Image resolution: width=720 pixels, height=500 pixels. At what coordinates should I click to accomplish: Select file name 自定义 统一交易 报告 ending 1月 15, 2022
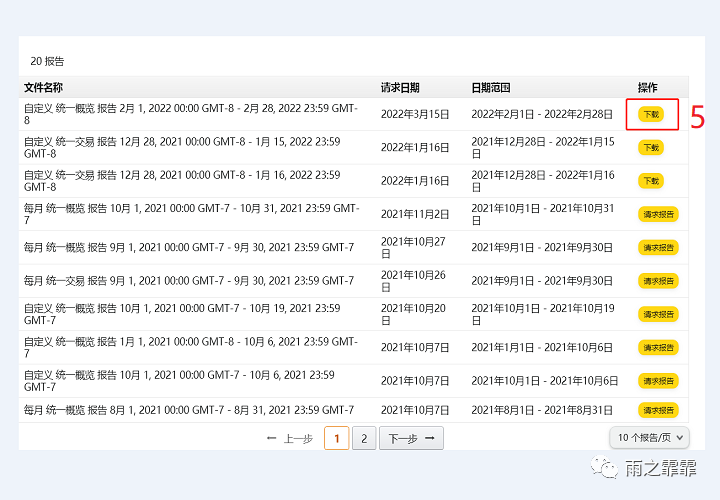coord(182,147)
